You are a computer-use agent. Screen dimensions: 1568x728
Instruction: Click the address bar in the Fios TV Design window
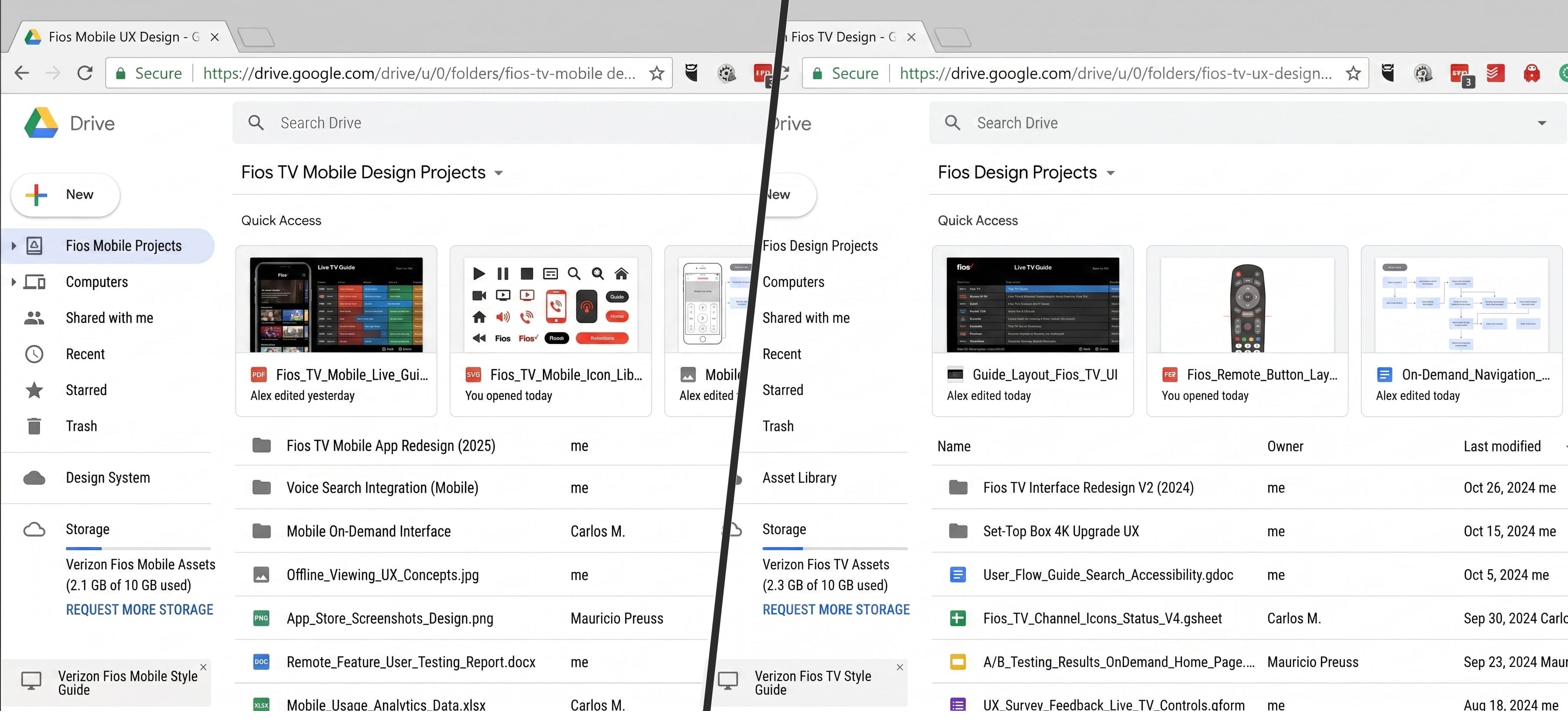(x=1085, y=73)
